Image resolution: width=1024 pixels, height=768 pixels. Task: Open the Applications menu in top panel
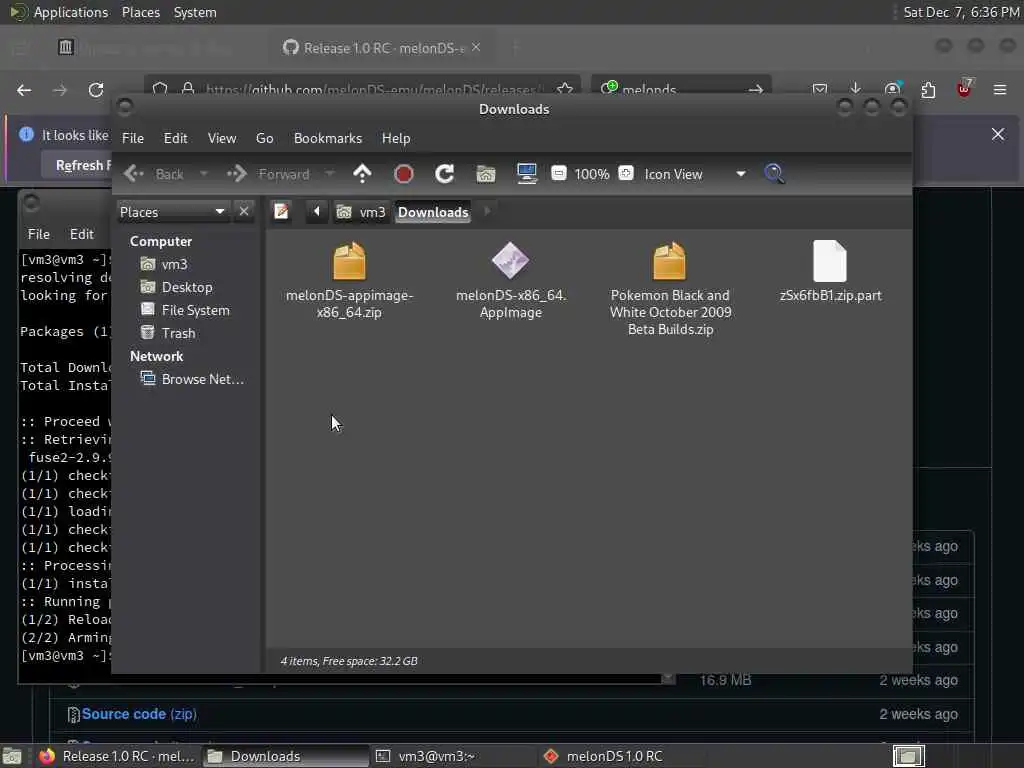point(59,12)
